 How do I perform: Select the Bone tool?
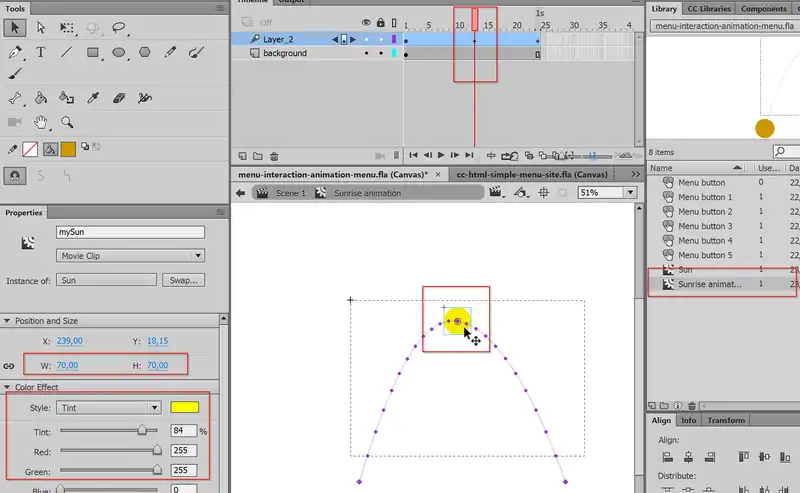15,98
